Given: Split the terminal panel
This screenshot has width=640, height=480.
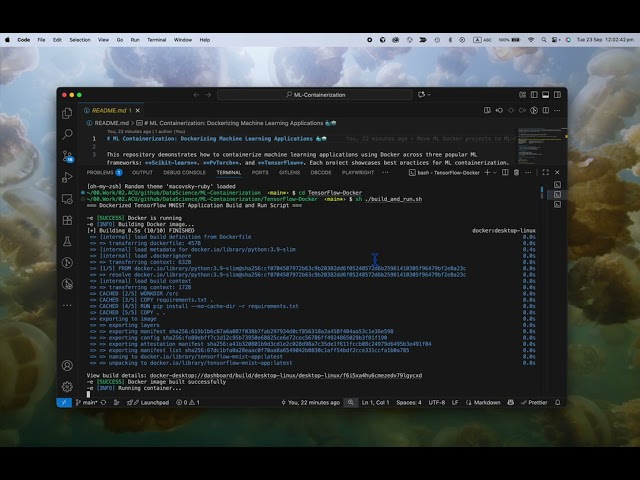Looking at the screenshot, I should (x=505, y=173).
